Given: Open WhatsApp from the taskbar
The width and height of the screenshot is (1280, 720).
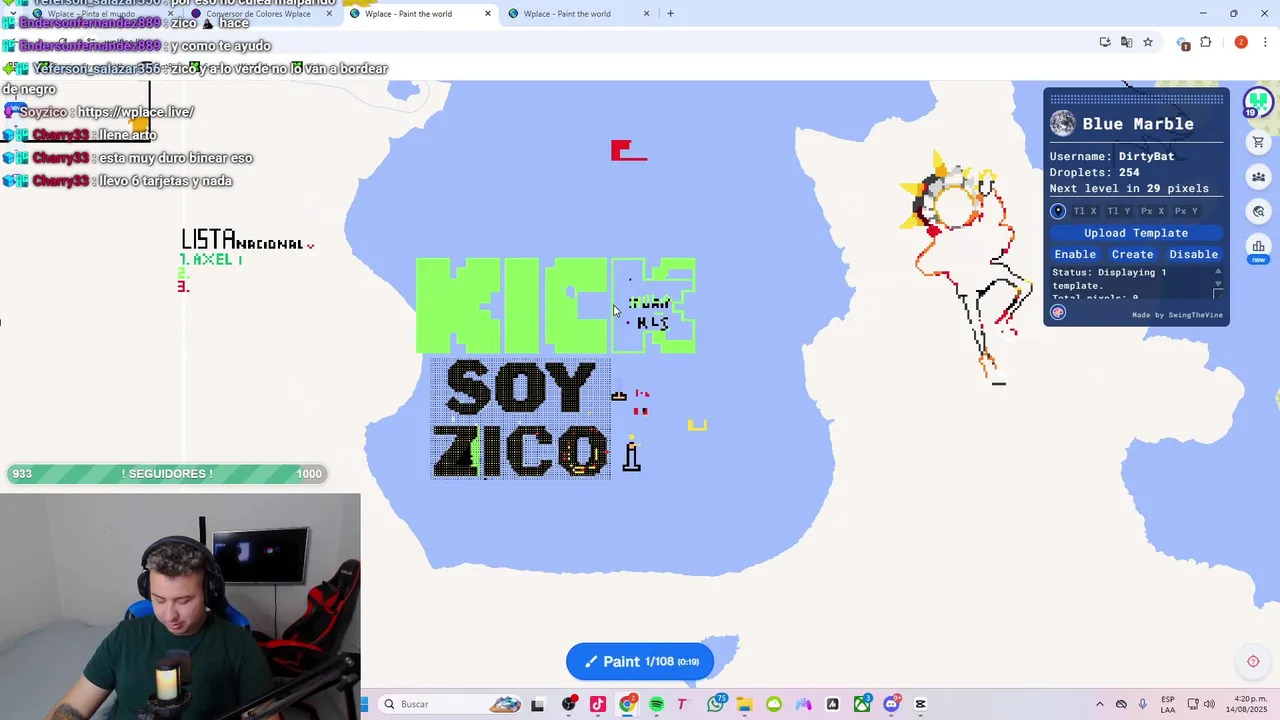Looking at the screenshot, I should [x=715, y=704].
